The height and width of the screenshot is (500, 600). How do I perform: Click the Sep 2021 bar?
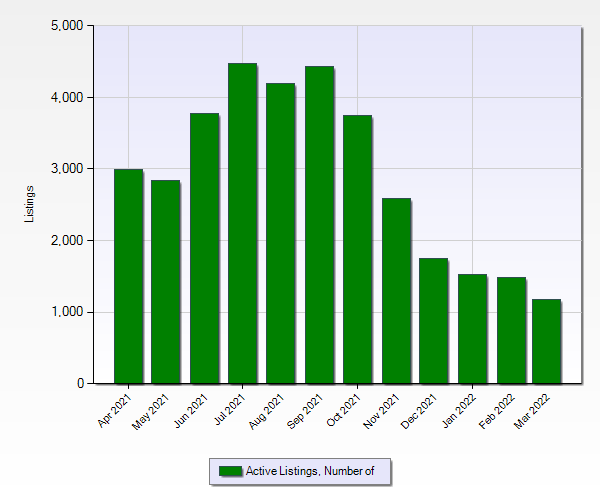[319, 225]
